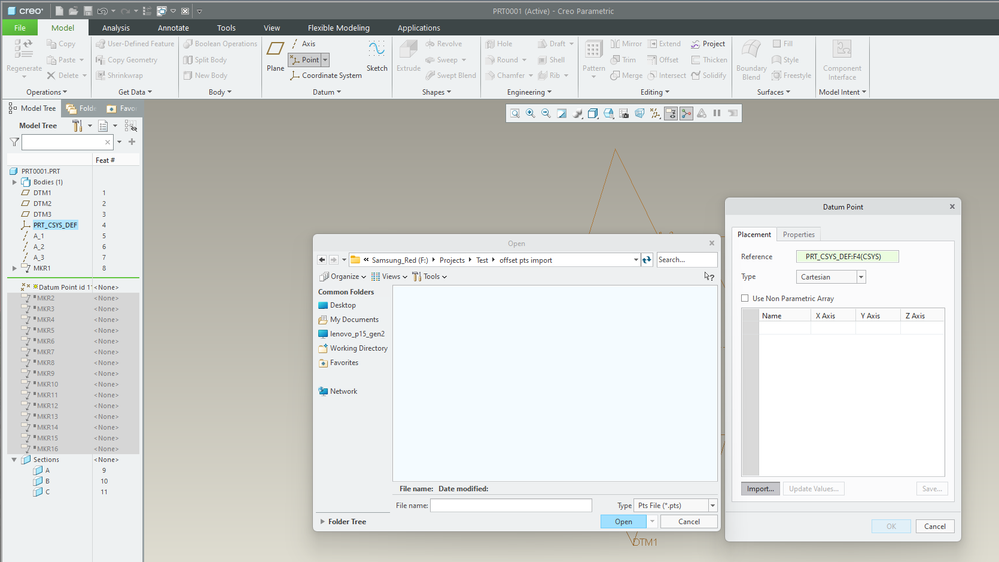Expand the Folder Tree section

[322, 521]
